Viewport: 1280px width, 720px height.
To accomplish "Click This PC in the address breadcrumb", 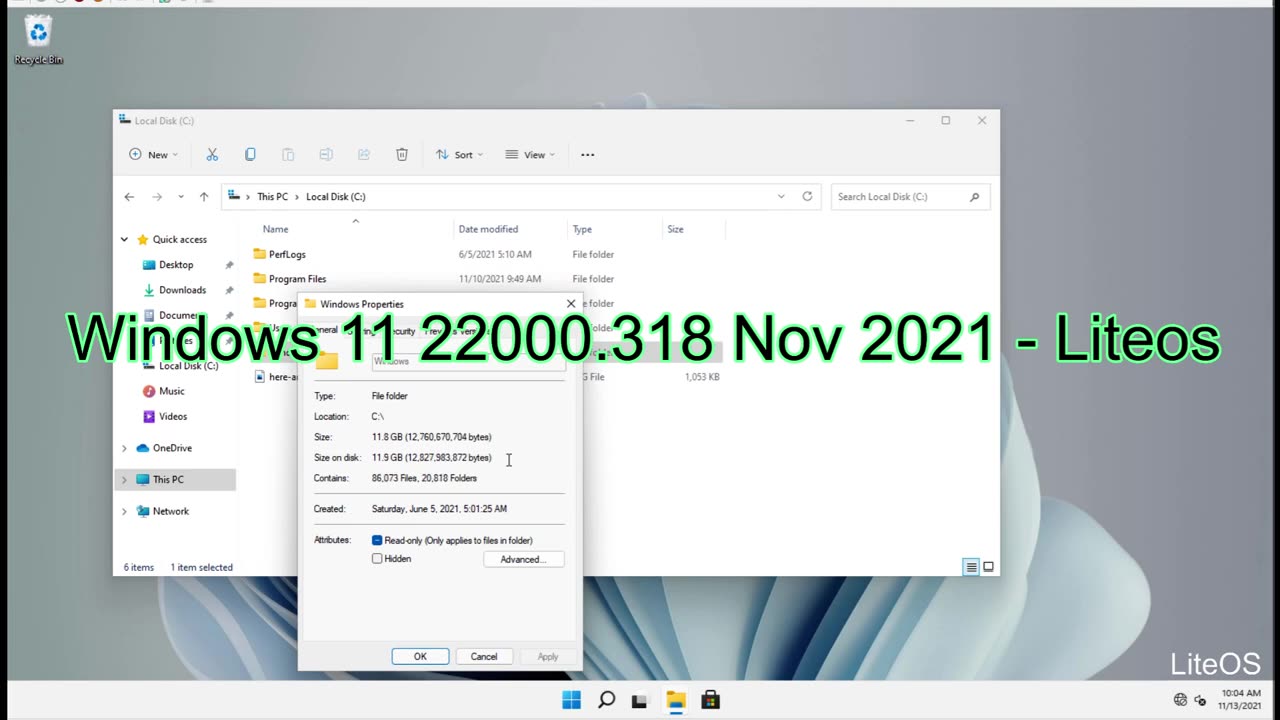I will 272,197.
